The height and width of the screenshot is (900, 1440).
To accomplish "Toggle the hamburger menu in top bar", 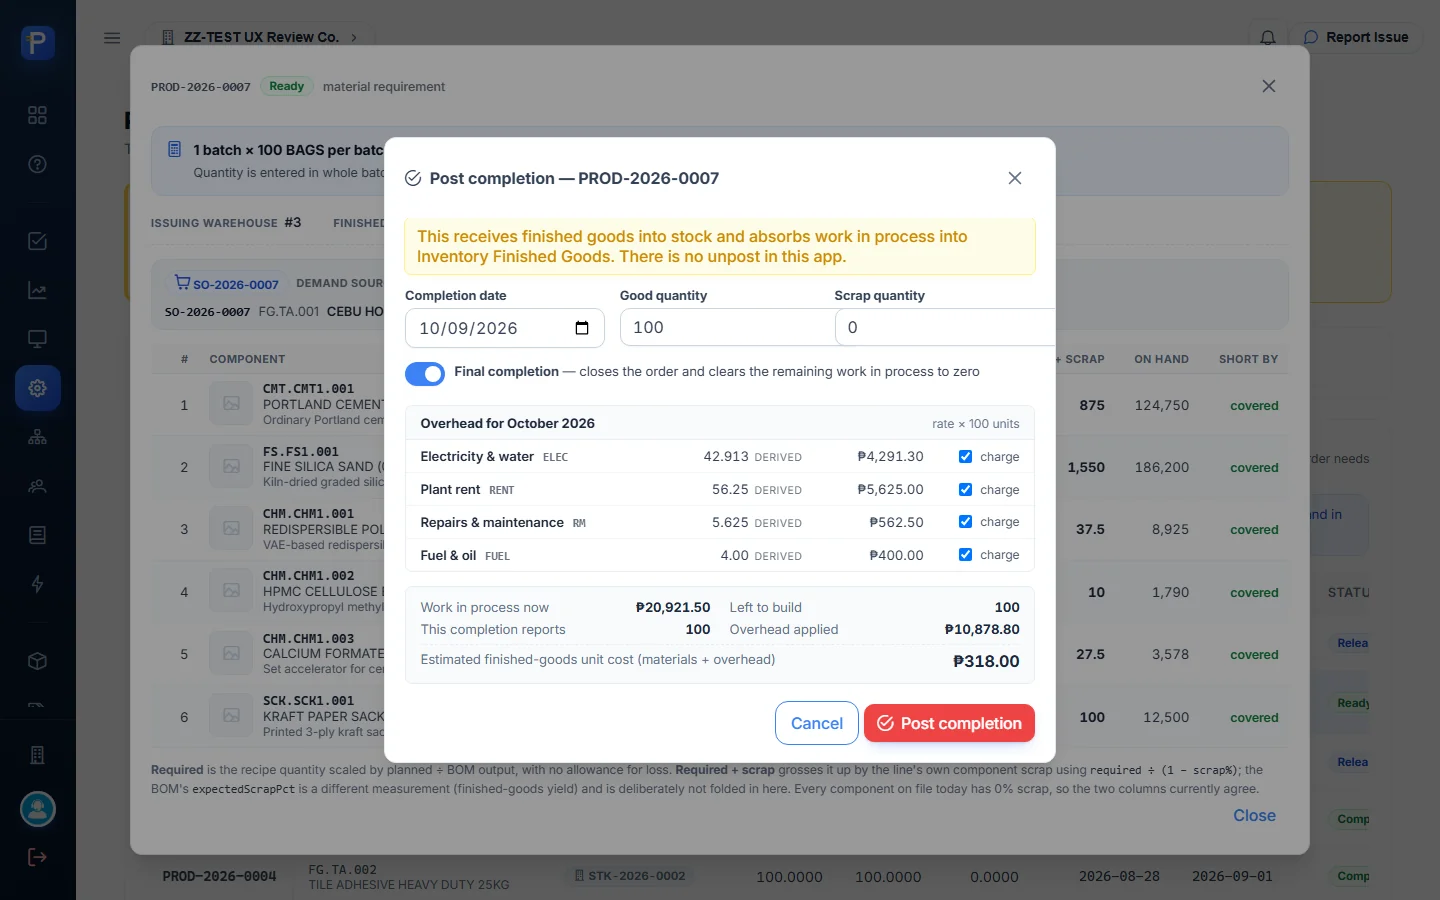I will (112, 38).
